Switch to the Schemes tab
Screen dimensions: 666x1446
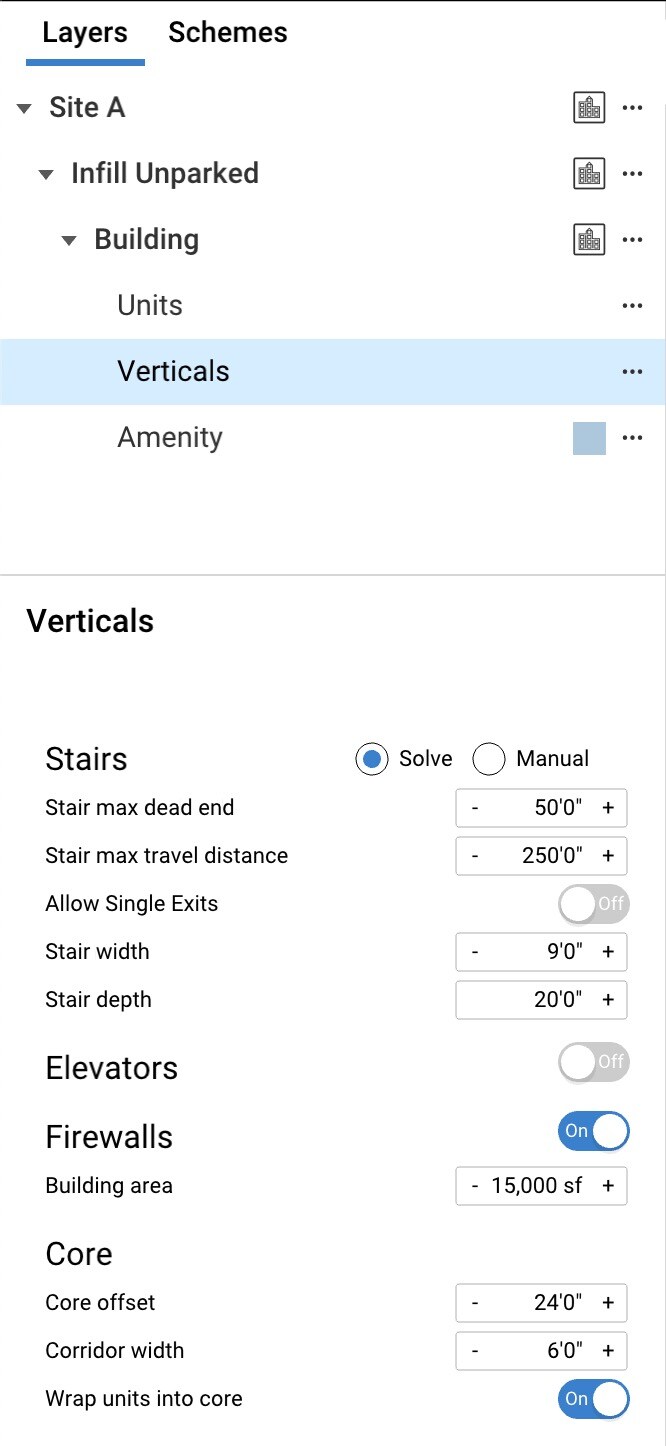[227, 32]
